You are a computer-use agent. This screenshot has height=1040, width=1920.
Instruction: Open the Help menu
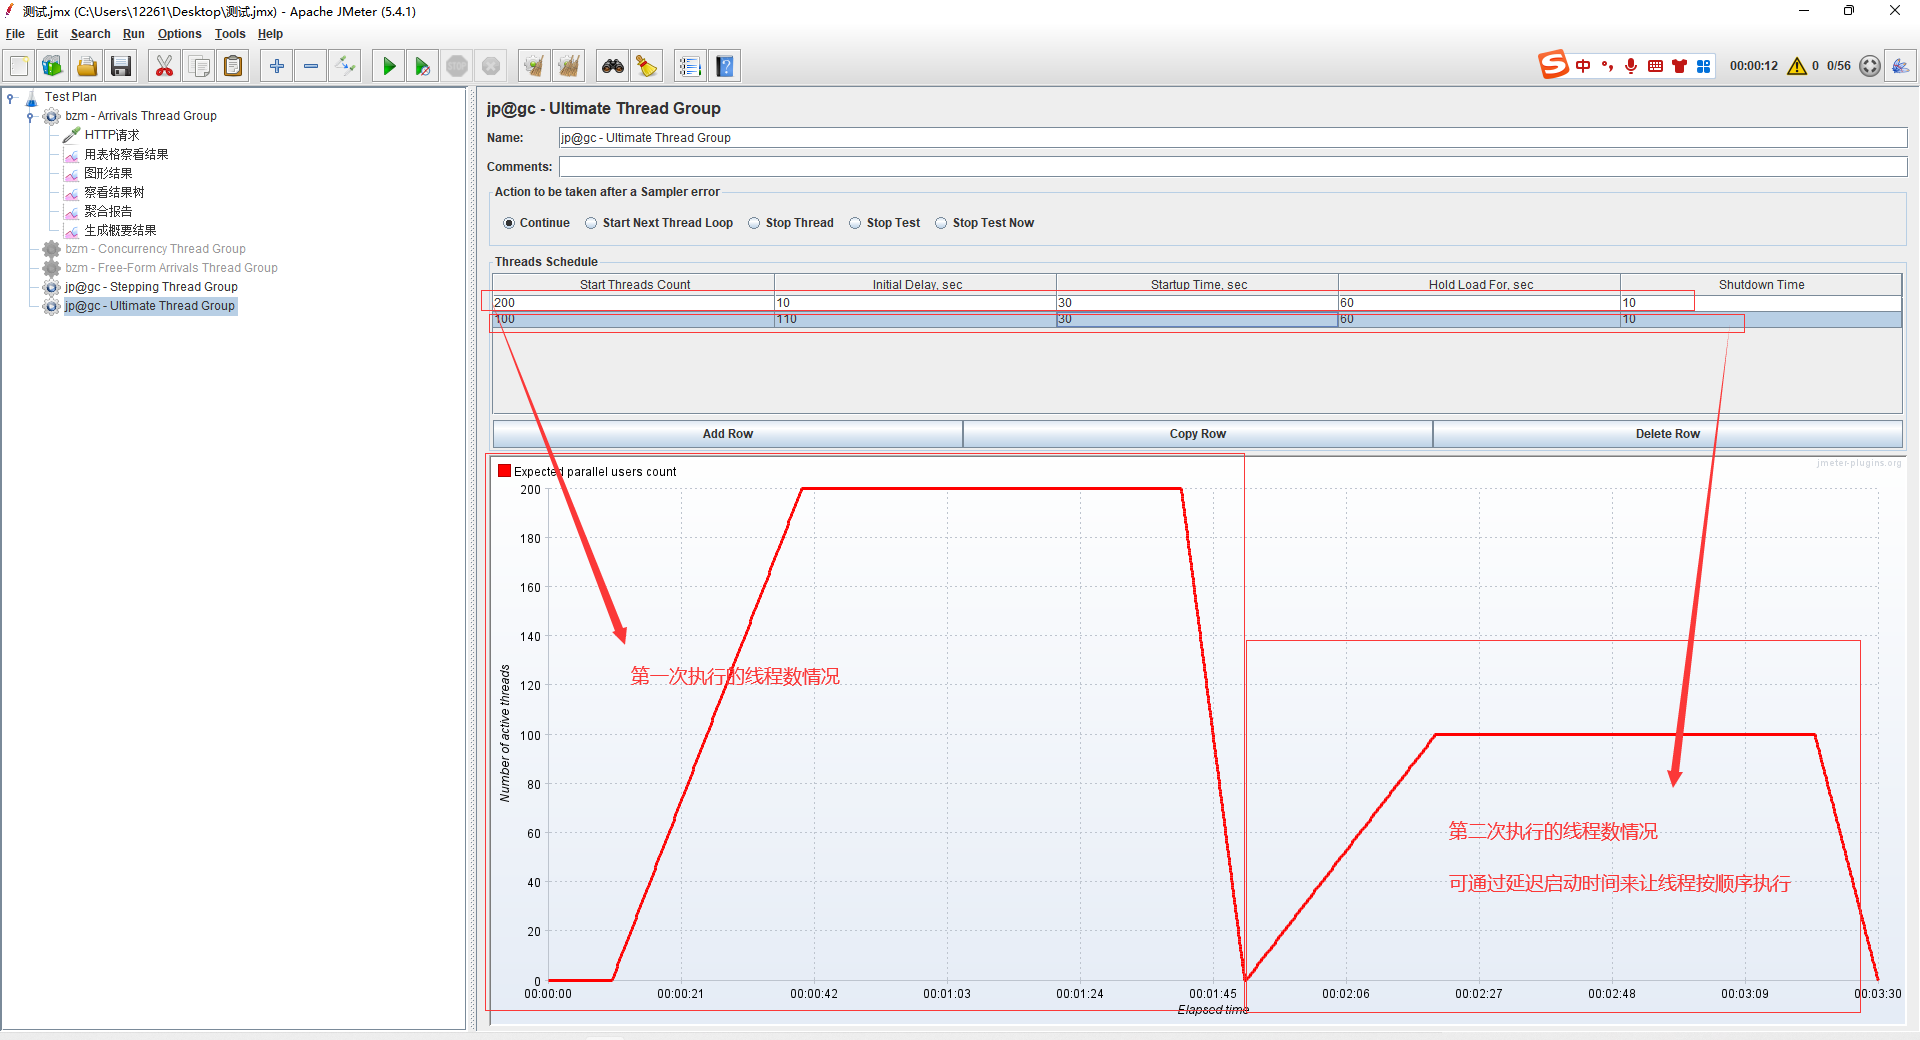(270, 34)
